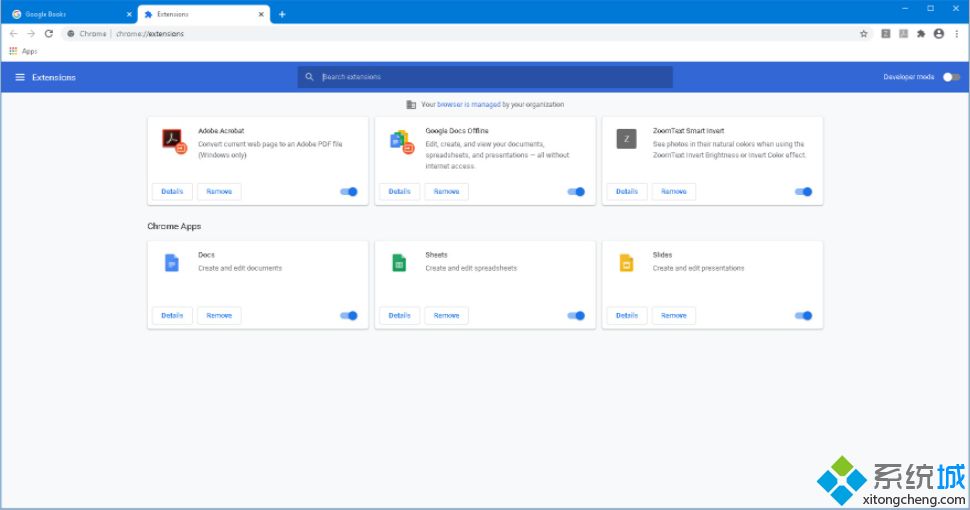
Task: Remove the Sheets app
Action: [x=446, y=316]
